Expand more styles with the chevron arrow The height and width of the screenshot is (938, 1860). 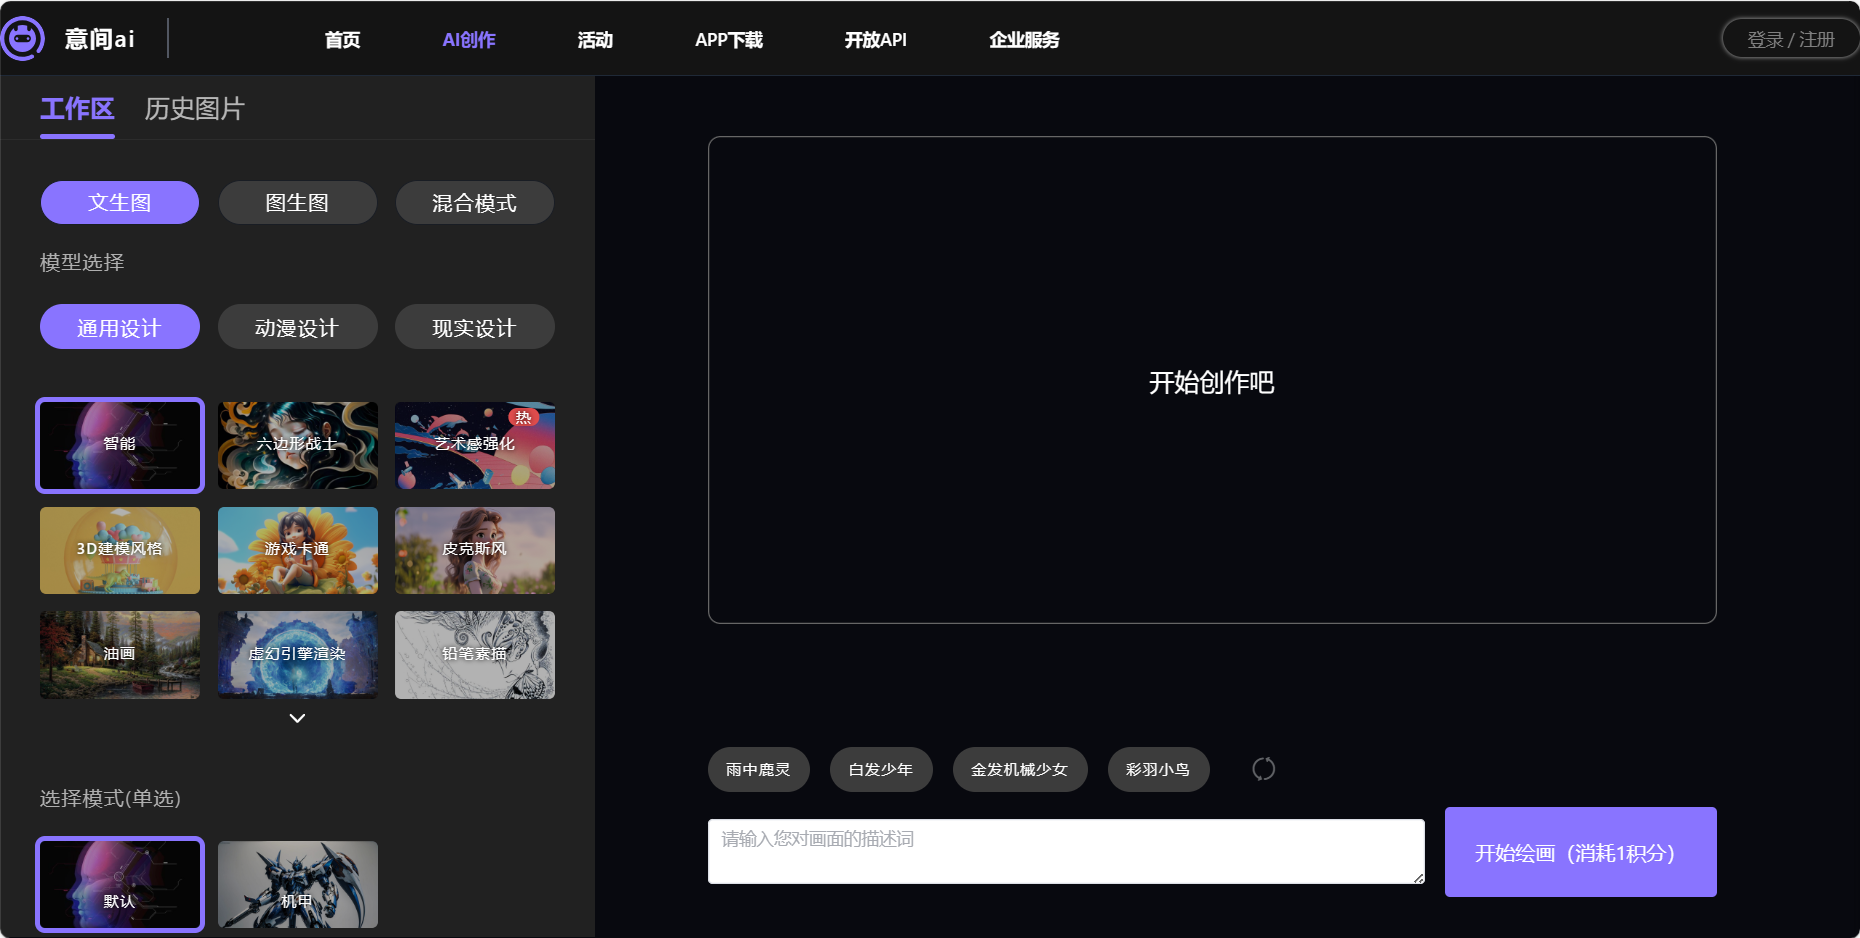[297, 718]
